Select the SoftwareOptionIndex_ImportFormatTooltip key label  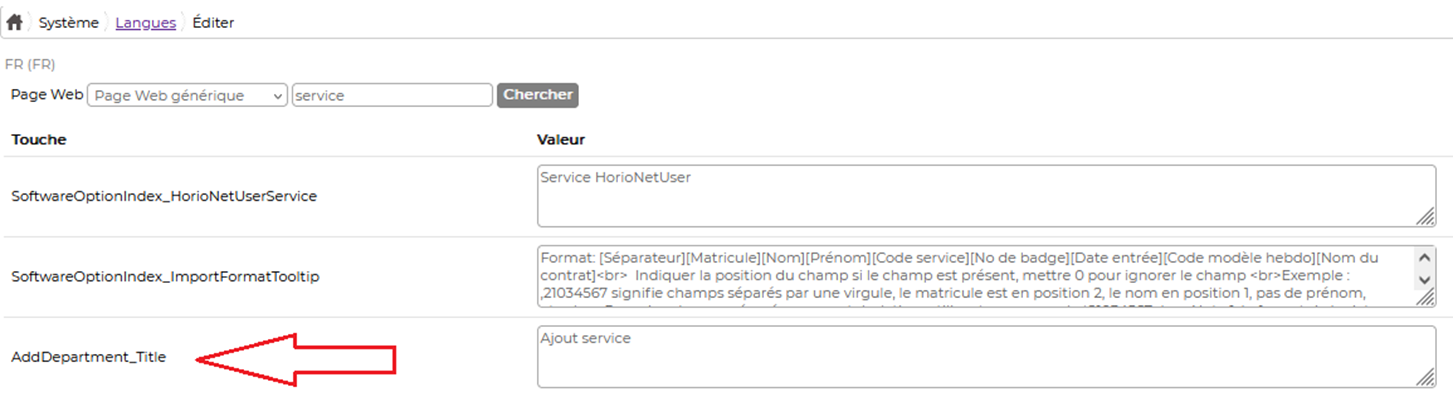(165, 277)
